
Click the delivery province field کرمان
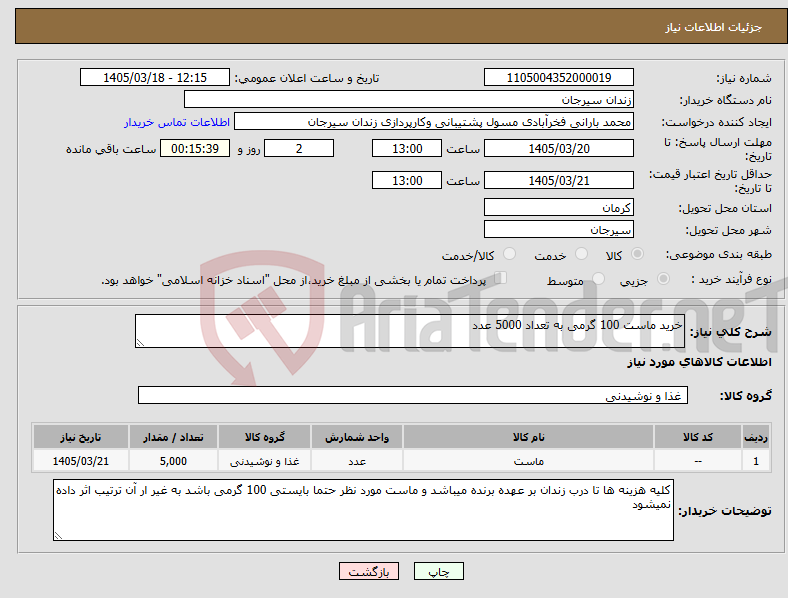[558, 207]
